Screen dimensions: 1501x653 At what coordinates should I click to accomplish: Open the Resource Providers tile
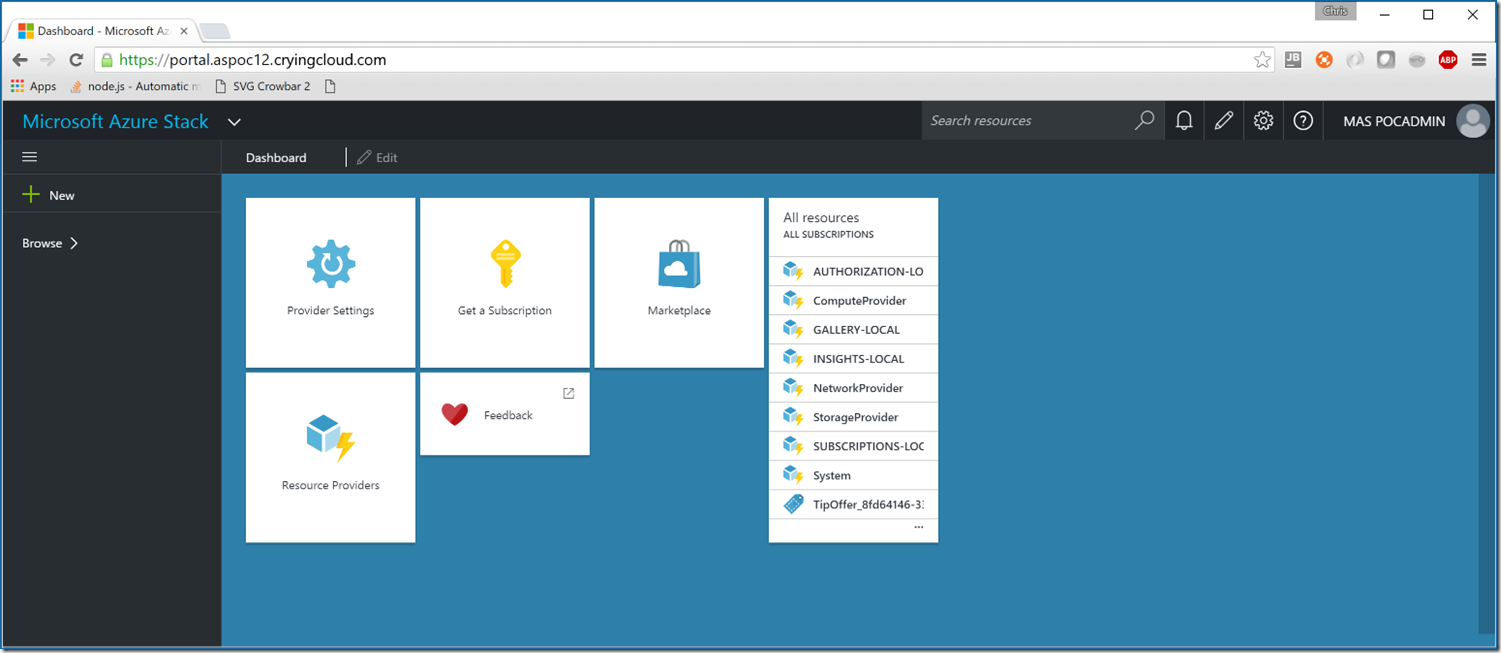point(330,457)
